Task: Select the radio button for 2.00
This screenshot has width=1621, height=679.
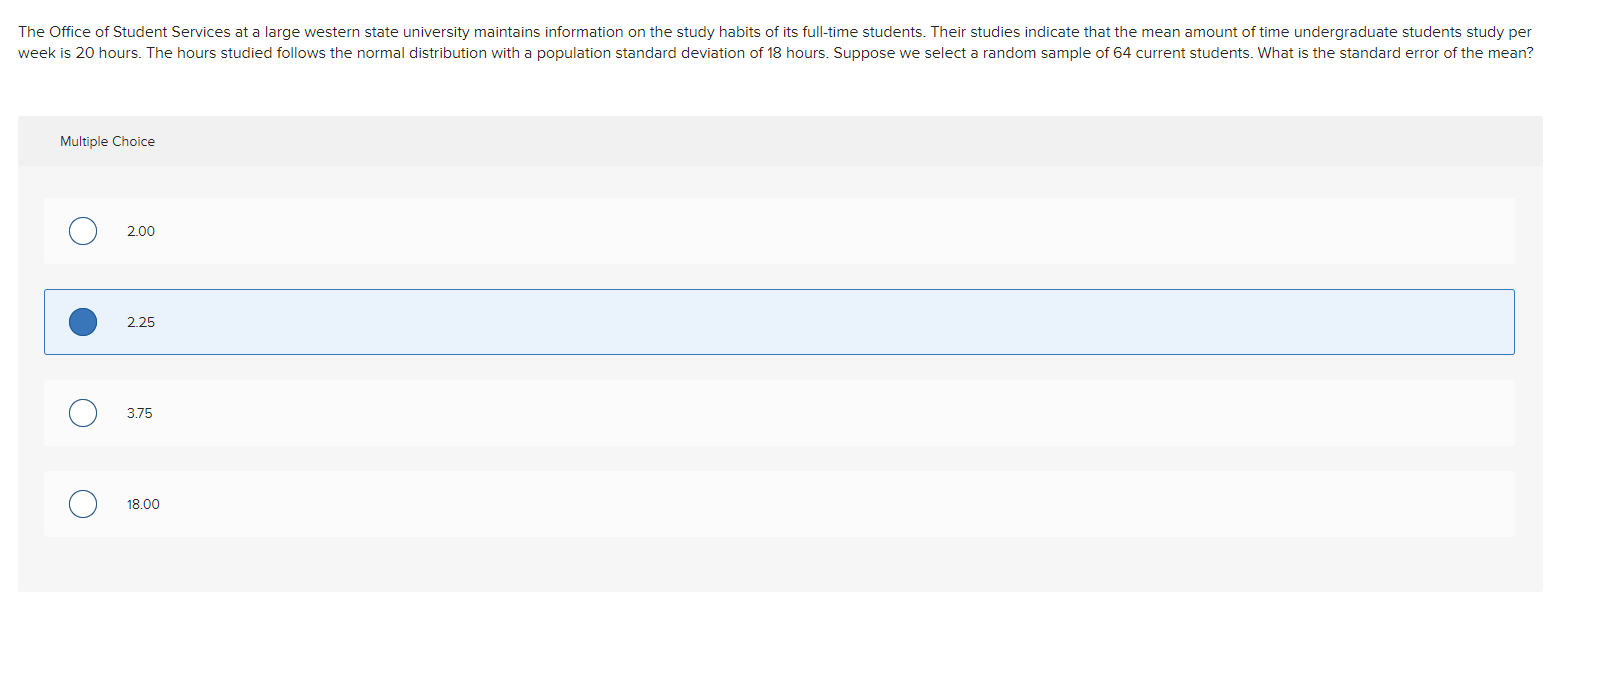Action: 83,231
